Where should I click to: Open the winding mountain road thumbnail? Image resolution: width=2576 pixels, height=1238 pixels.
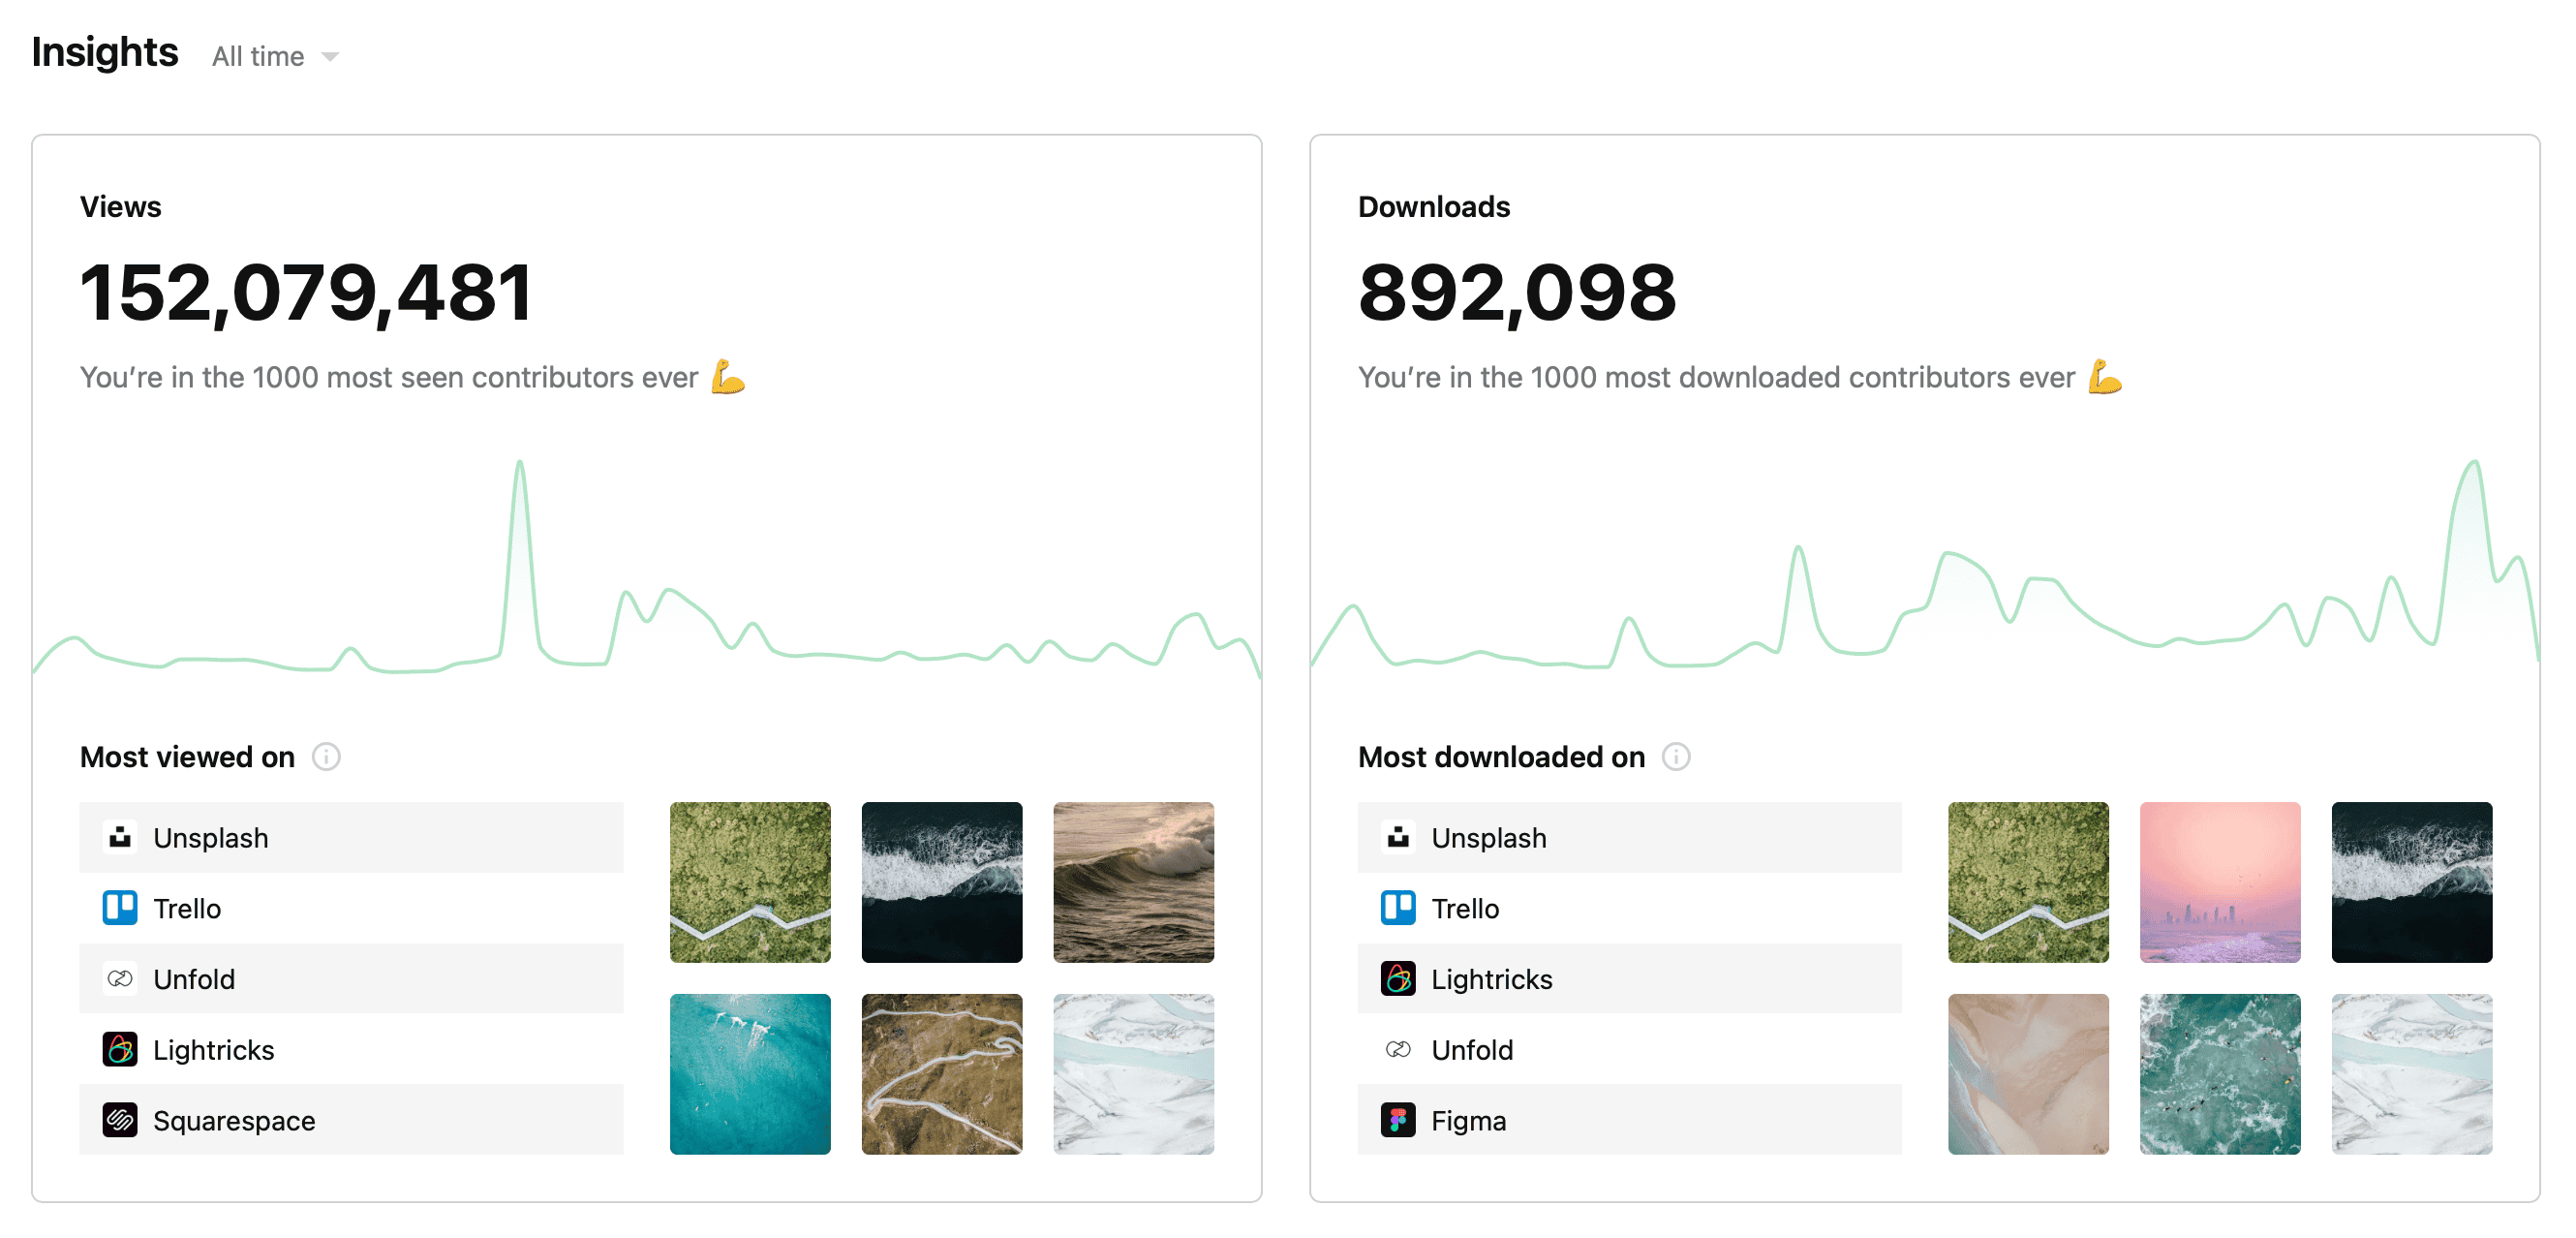(941, 1074)
